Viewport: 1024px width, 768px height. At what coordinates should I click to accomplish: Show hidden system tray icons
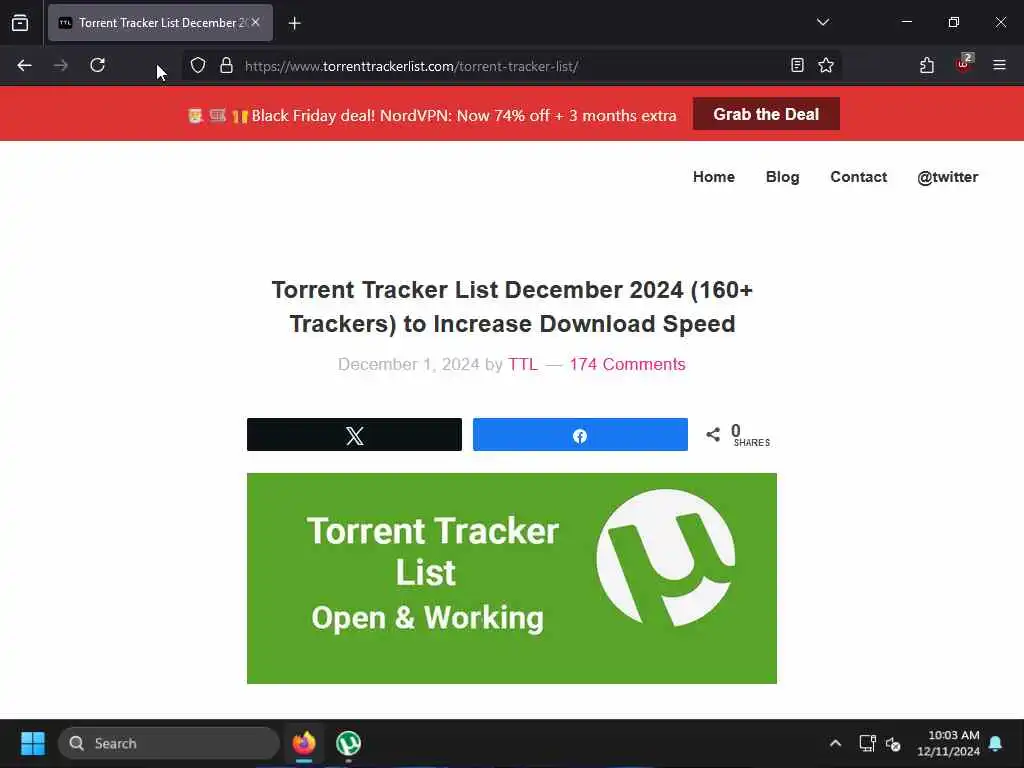pyautogui.click(x=835, y=743)
